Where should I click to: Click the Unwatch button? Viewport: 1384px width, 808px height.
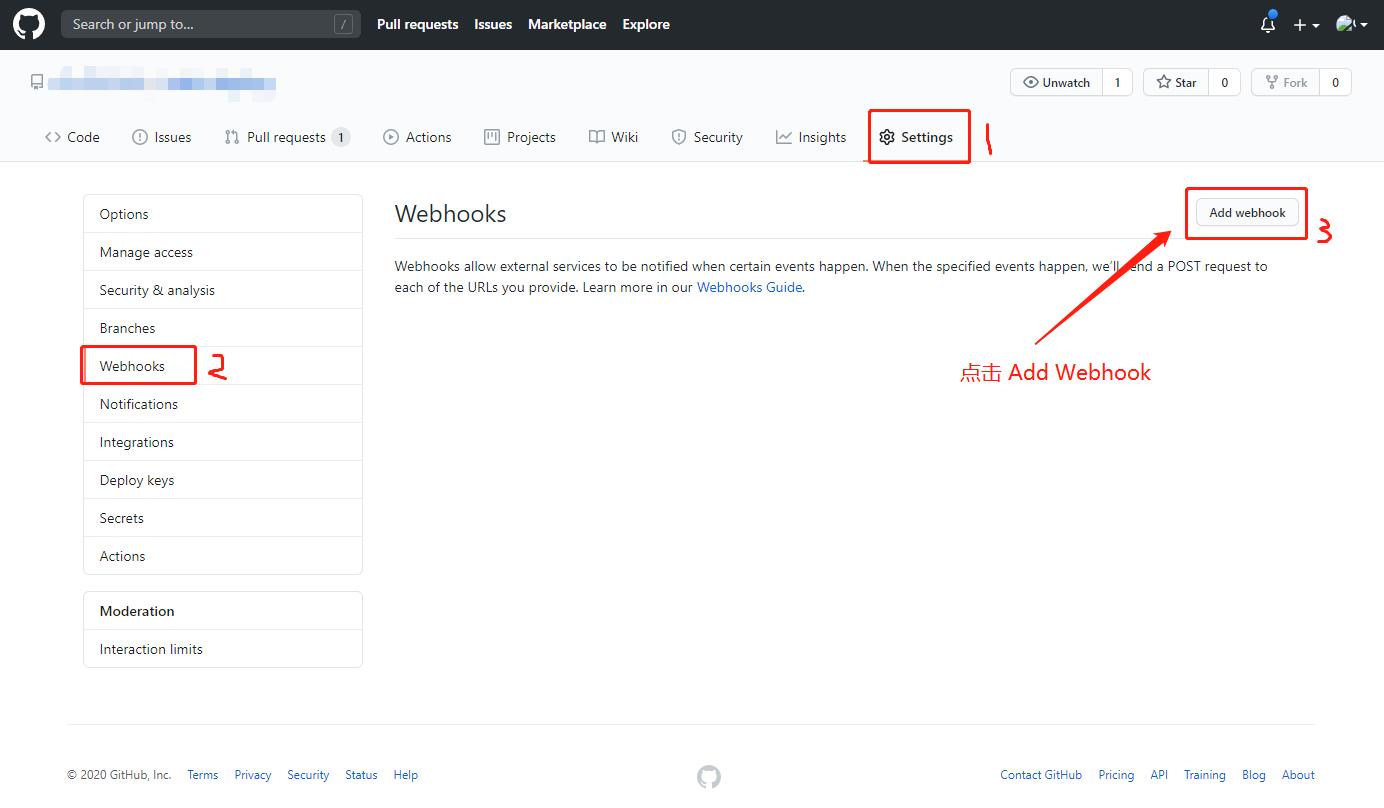[x=1057, y=82]
